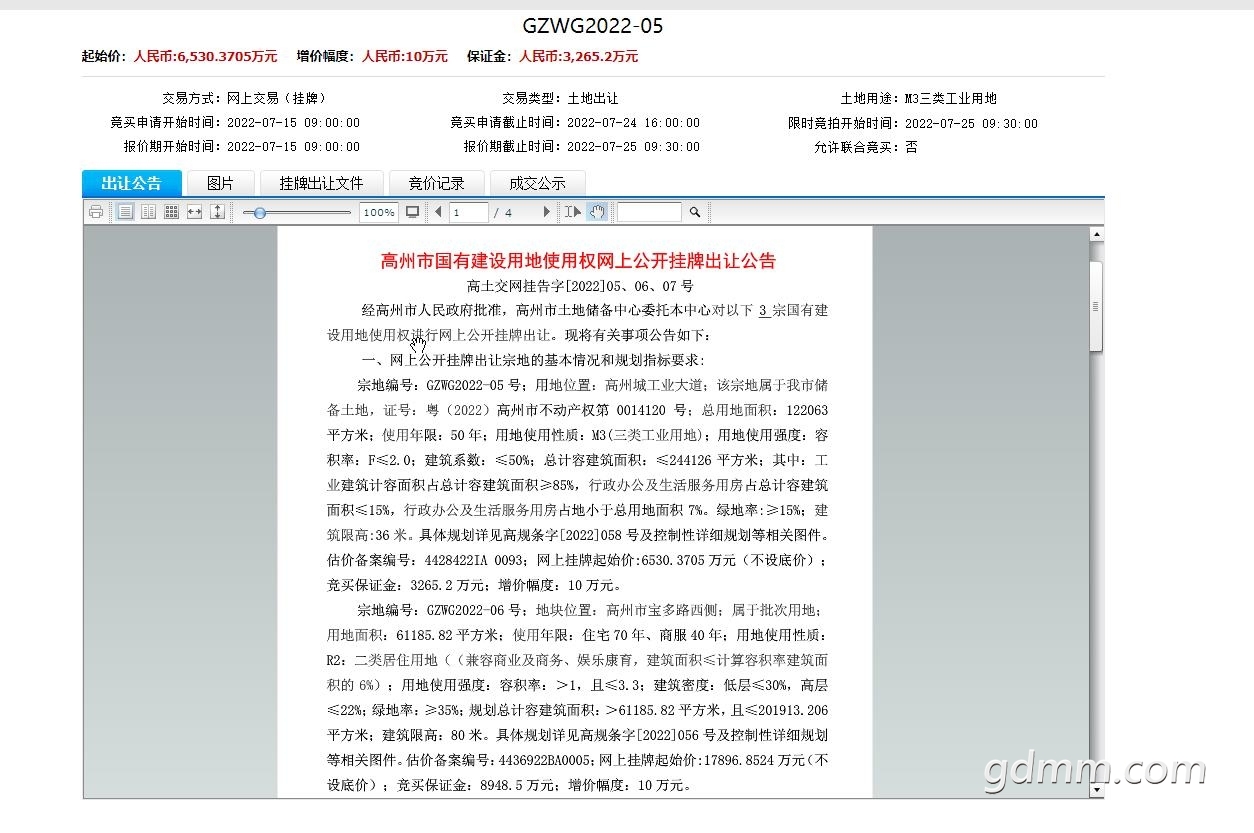The width and height of the screenshot is (1254, 833).
Task: Go to next page arrow
Action: (x=546, y=212)
